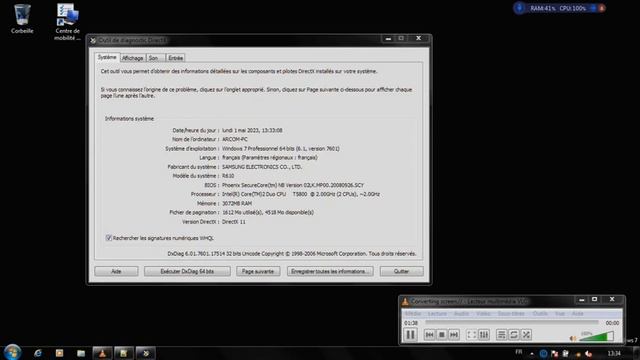Screen dimensions: 640x360
Task: Click Exécuter DxDiag 64 bits button
Action: coord(187,271)
